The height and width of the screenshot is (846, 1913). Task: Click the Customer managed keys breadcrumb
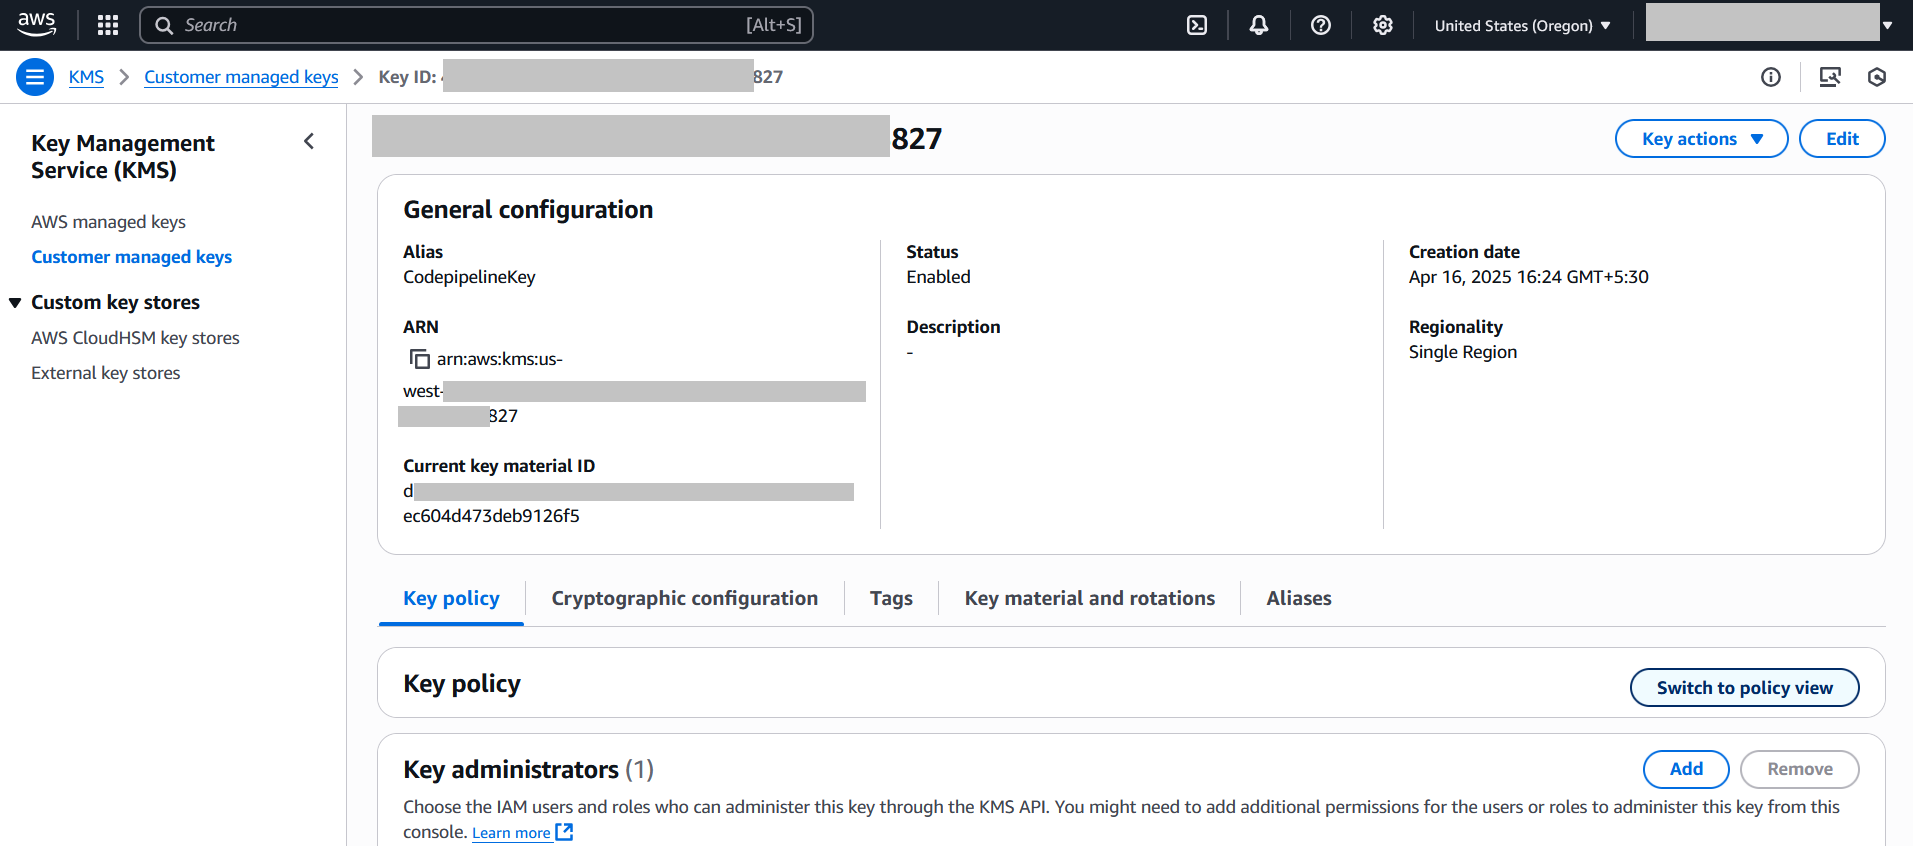point(241,77)
